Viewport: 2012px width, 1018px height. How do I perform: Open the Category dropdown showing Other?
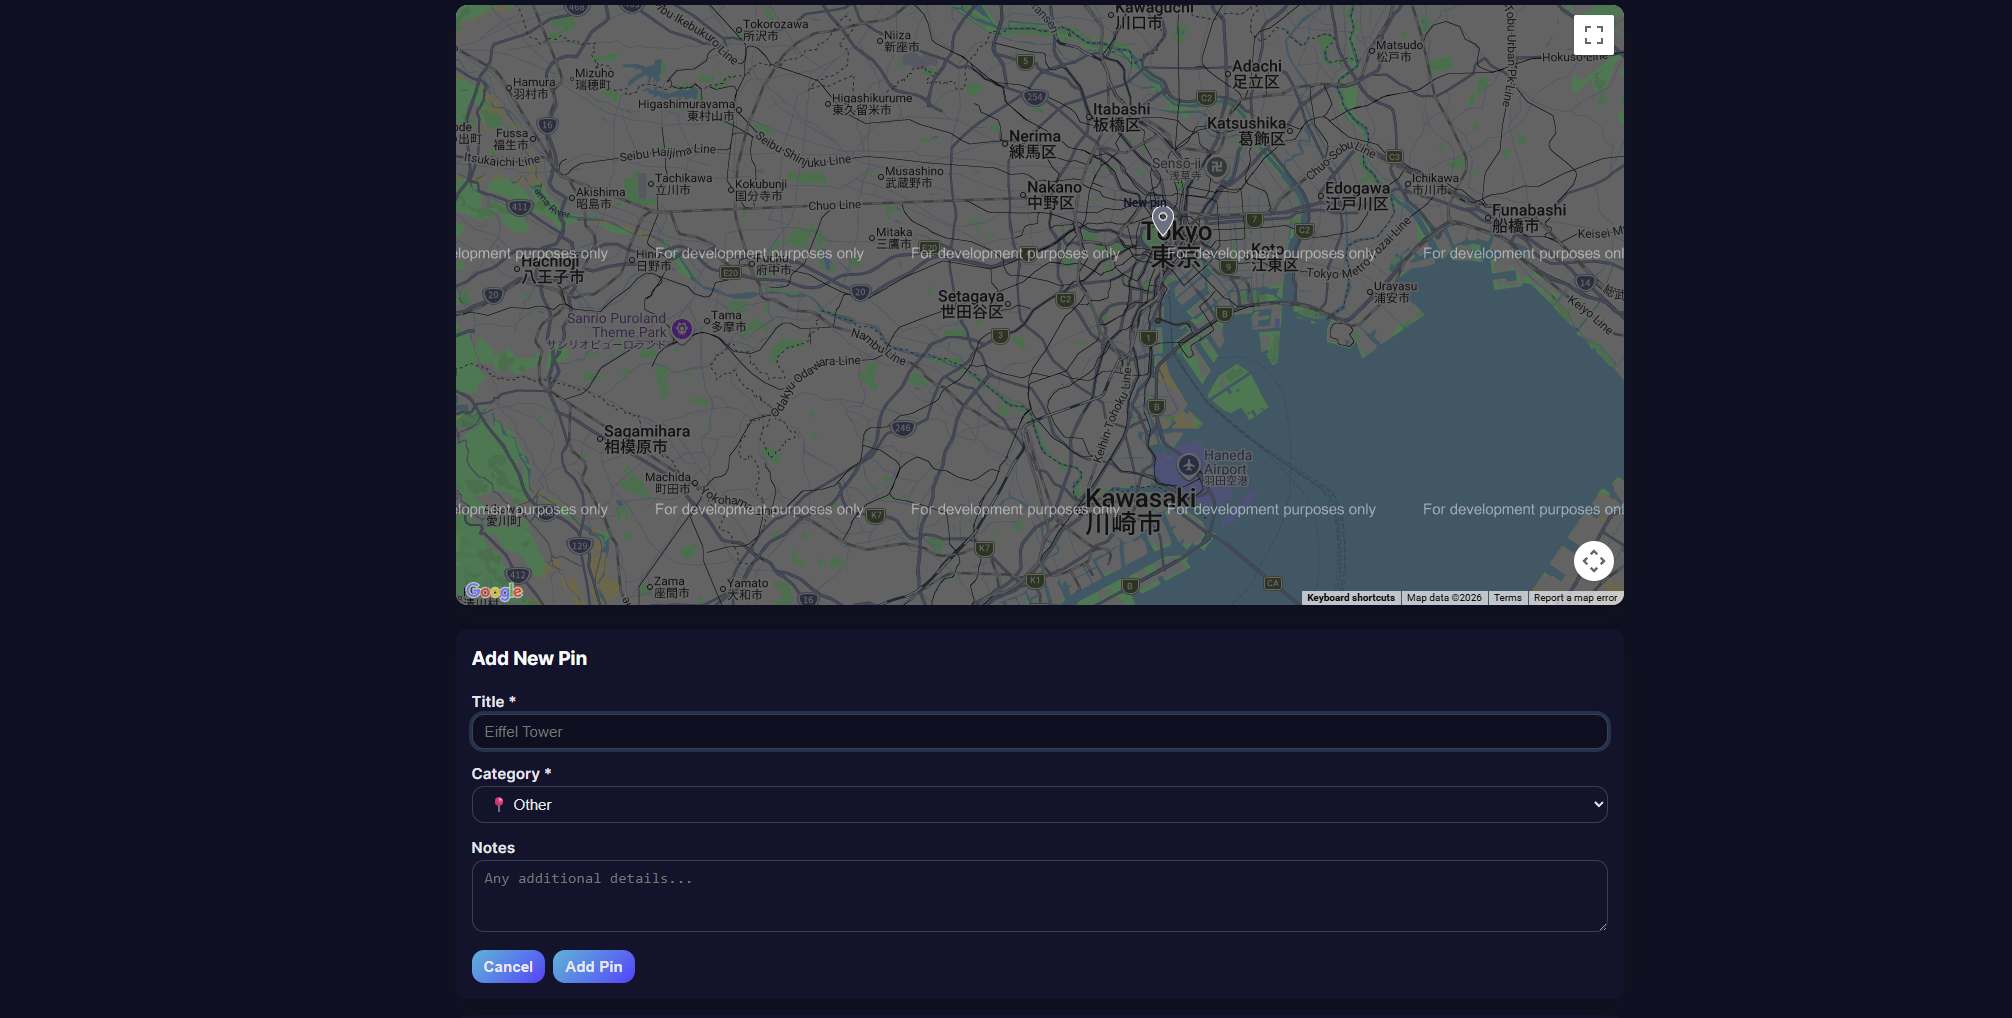tap(1039, 805)
